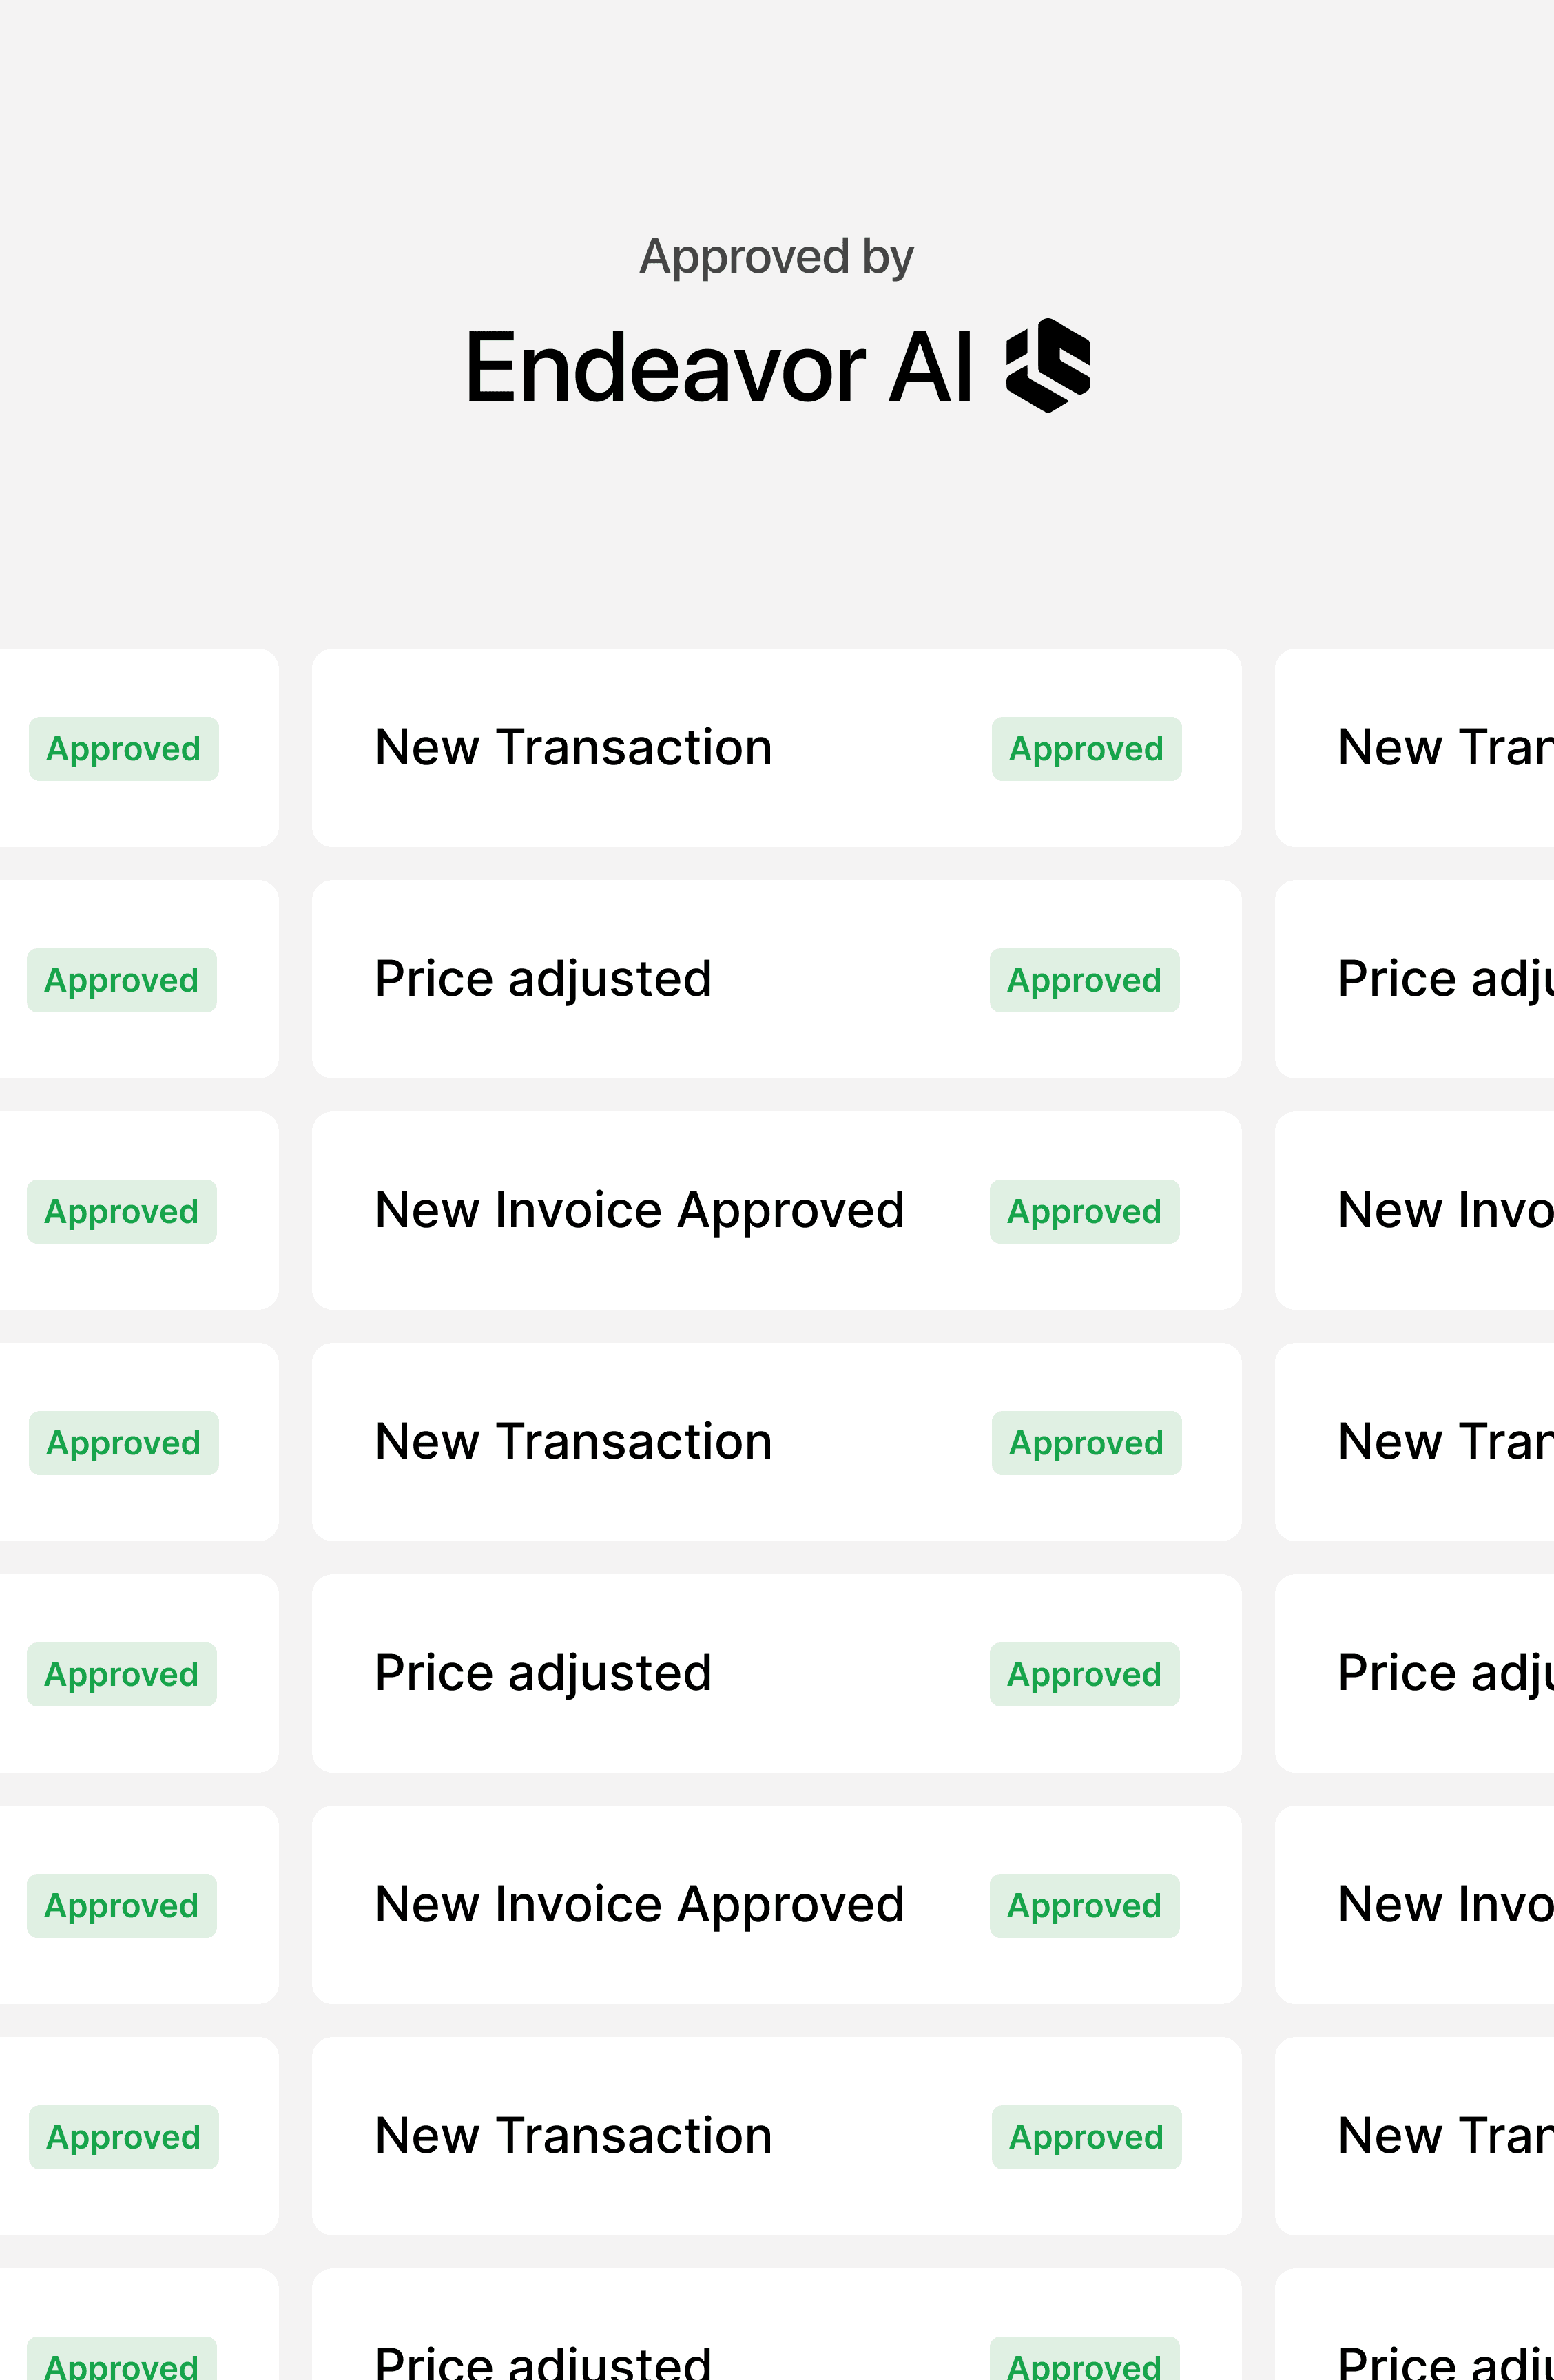The height and width of the screenshot is (2380, 1554).
Task: Click the Approved badge on top-left partial card
Action: (123, 749)
